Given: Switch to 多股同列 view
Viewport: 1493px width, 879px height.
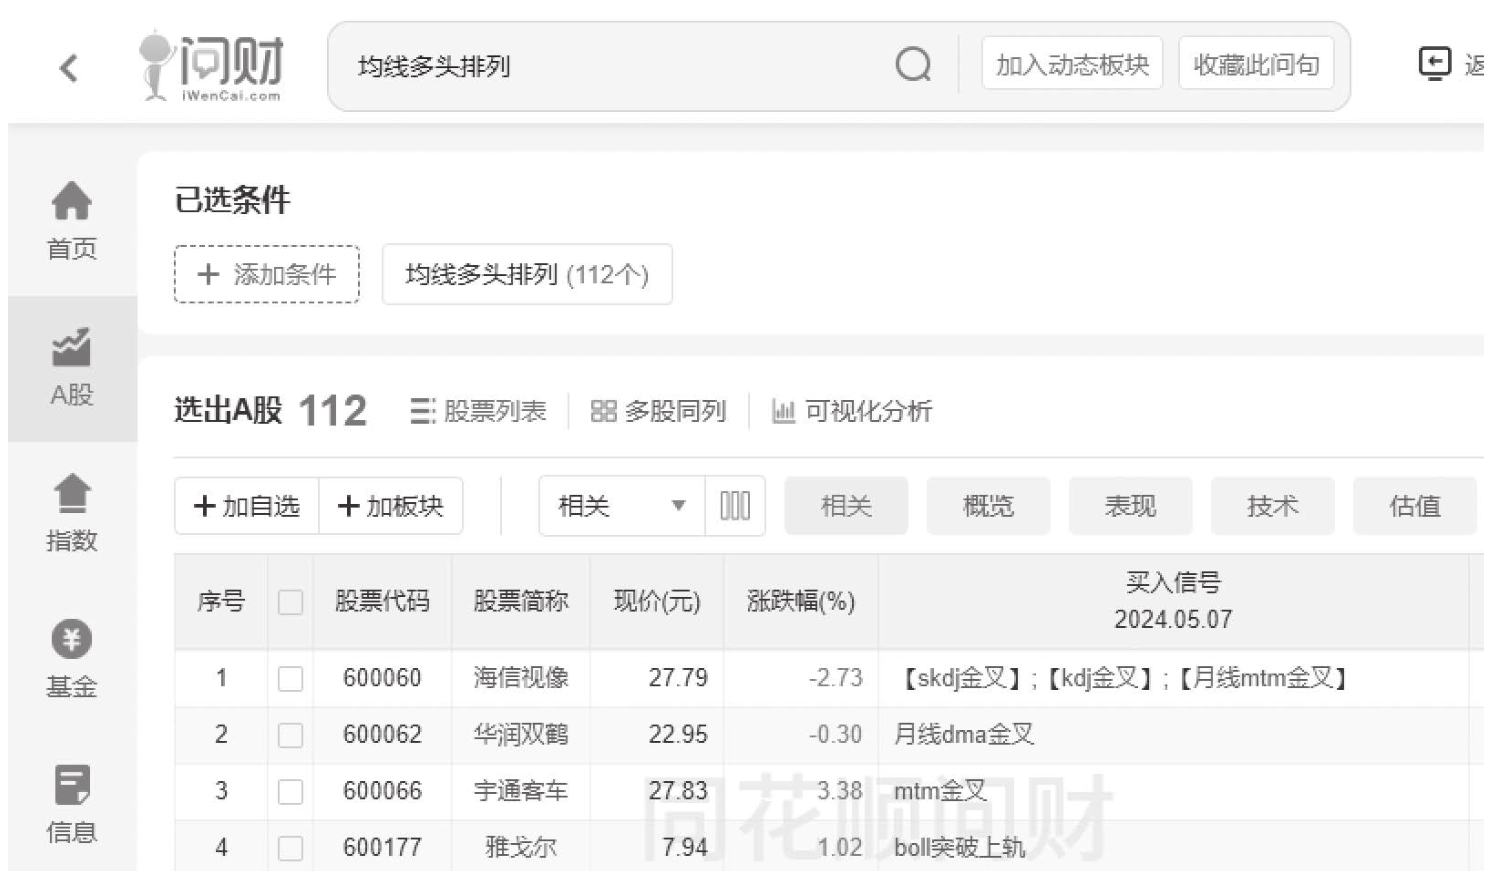Looking at the screenshot, I should 659,411.
